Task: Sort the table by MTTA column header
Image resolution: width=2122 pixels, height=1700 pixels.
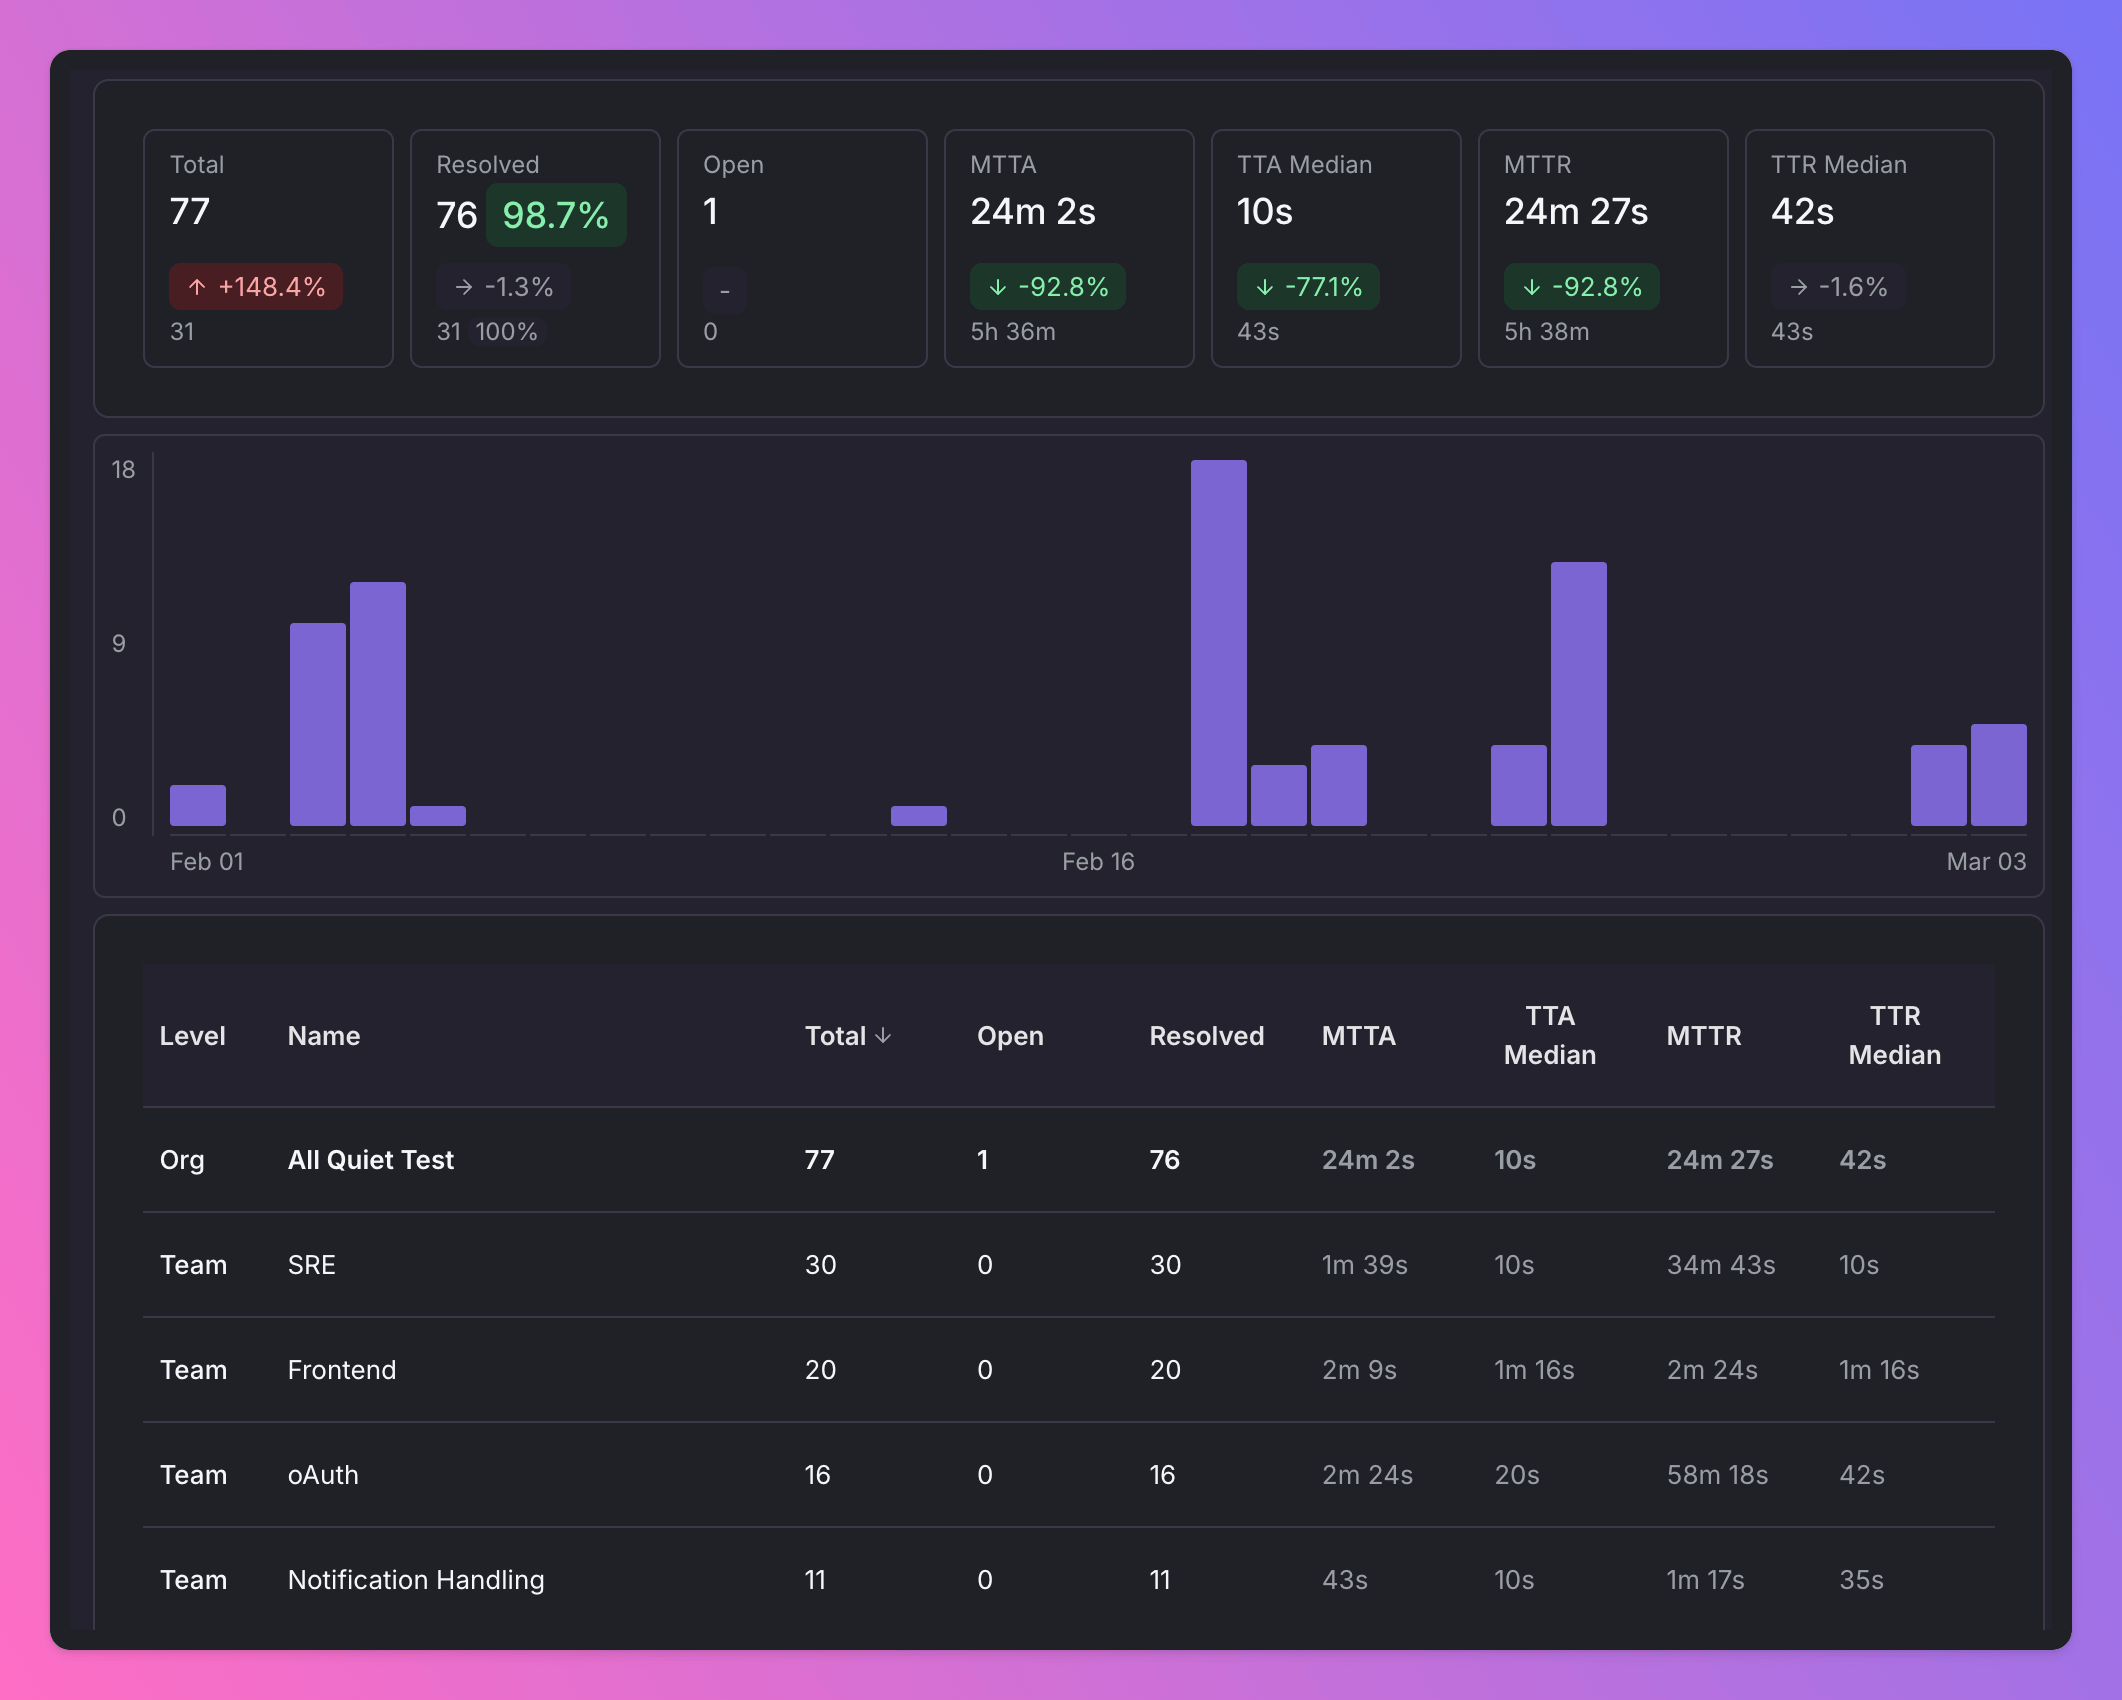Action: [1360, 1036]
